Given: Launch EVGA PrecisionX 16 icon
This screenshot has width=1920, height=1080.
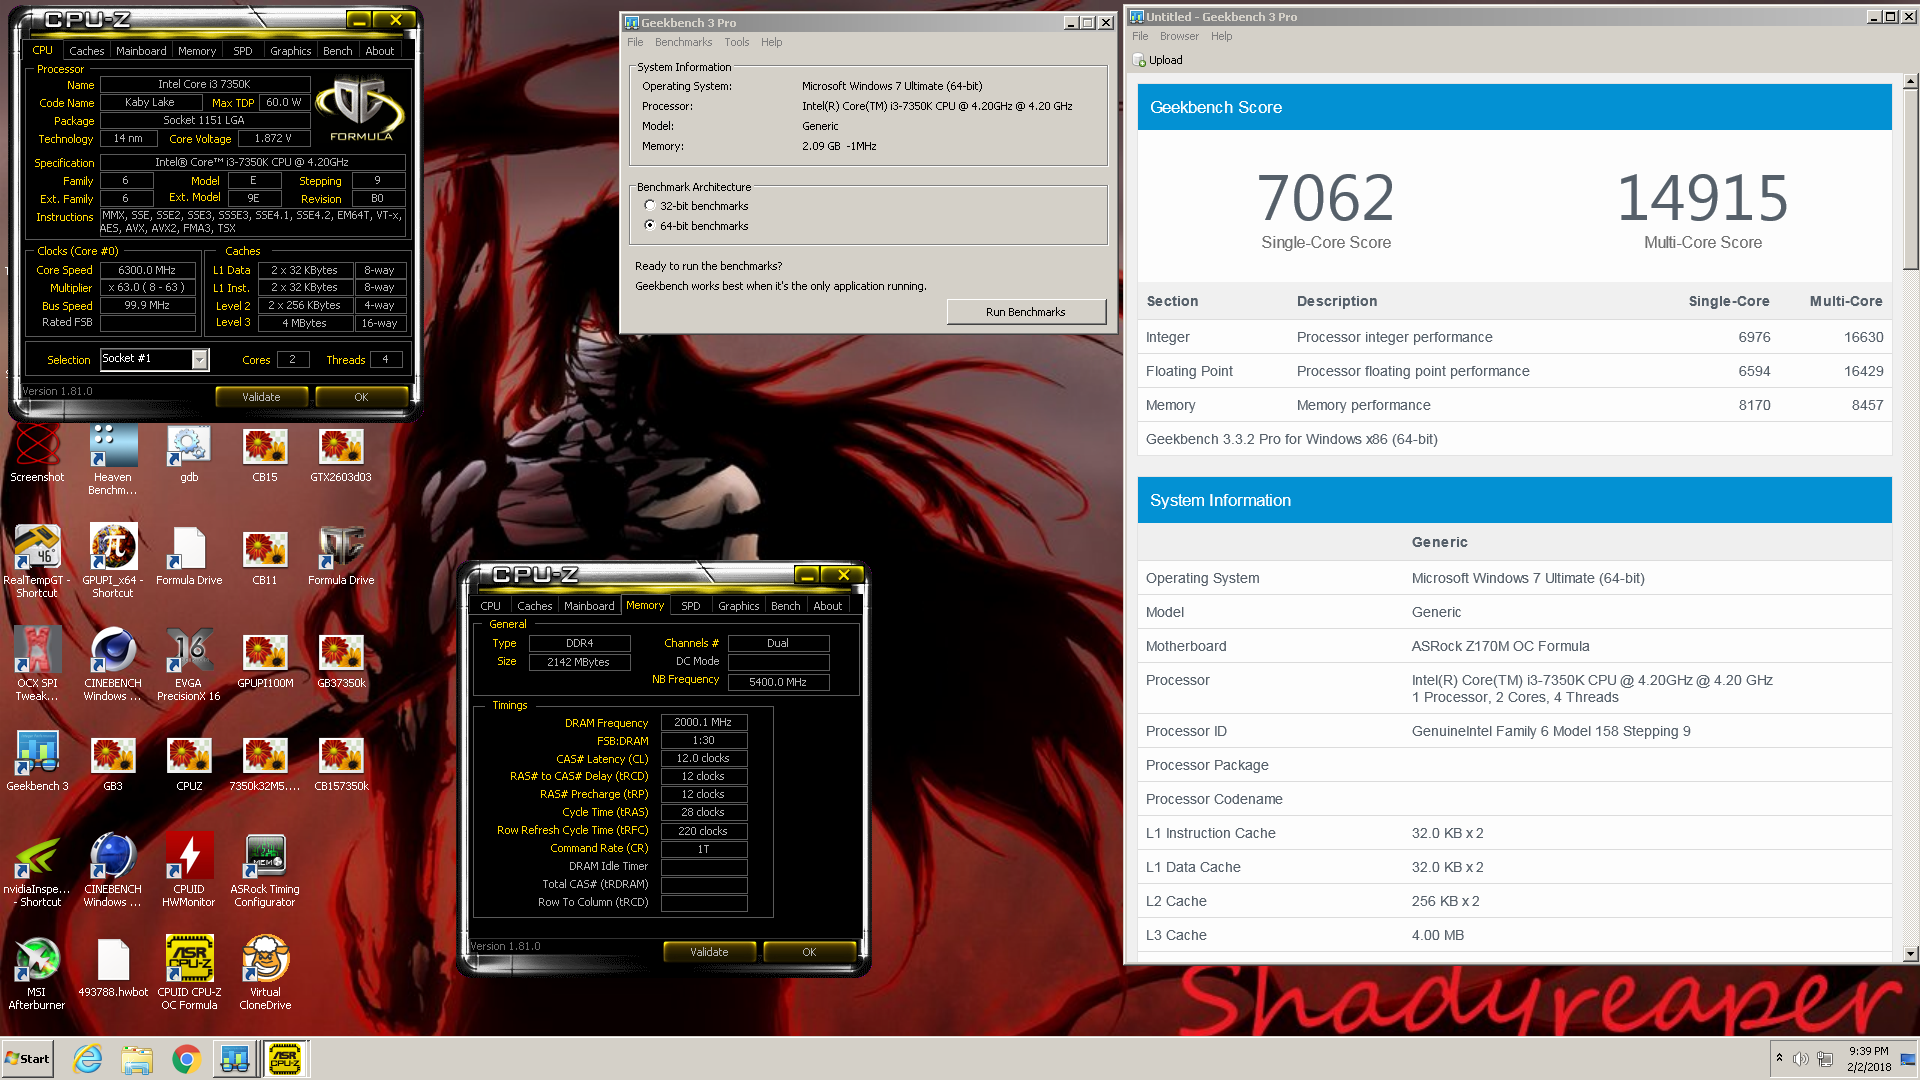Looking at the screenshot, I should tap(189, 665).
